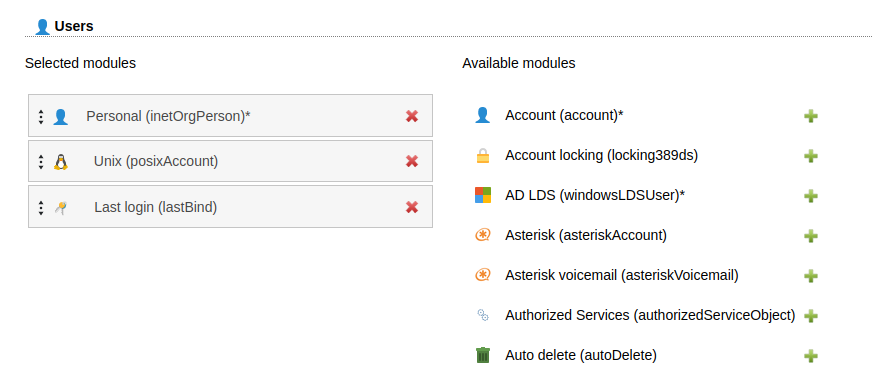Click the penguin icon of the Unix module

60,162
